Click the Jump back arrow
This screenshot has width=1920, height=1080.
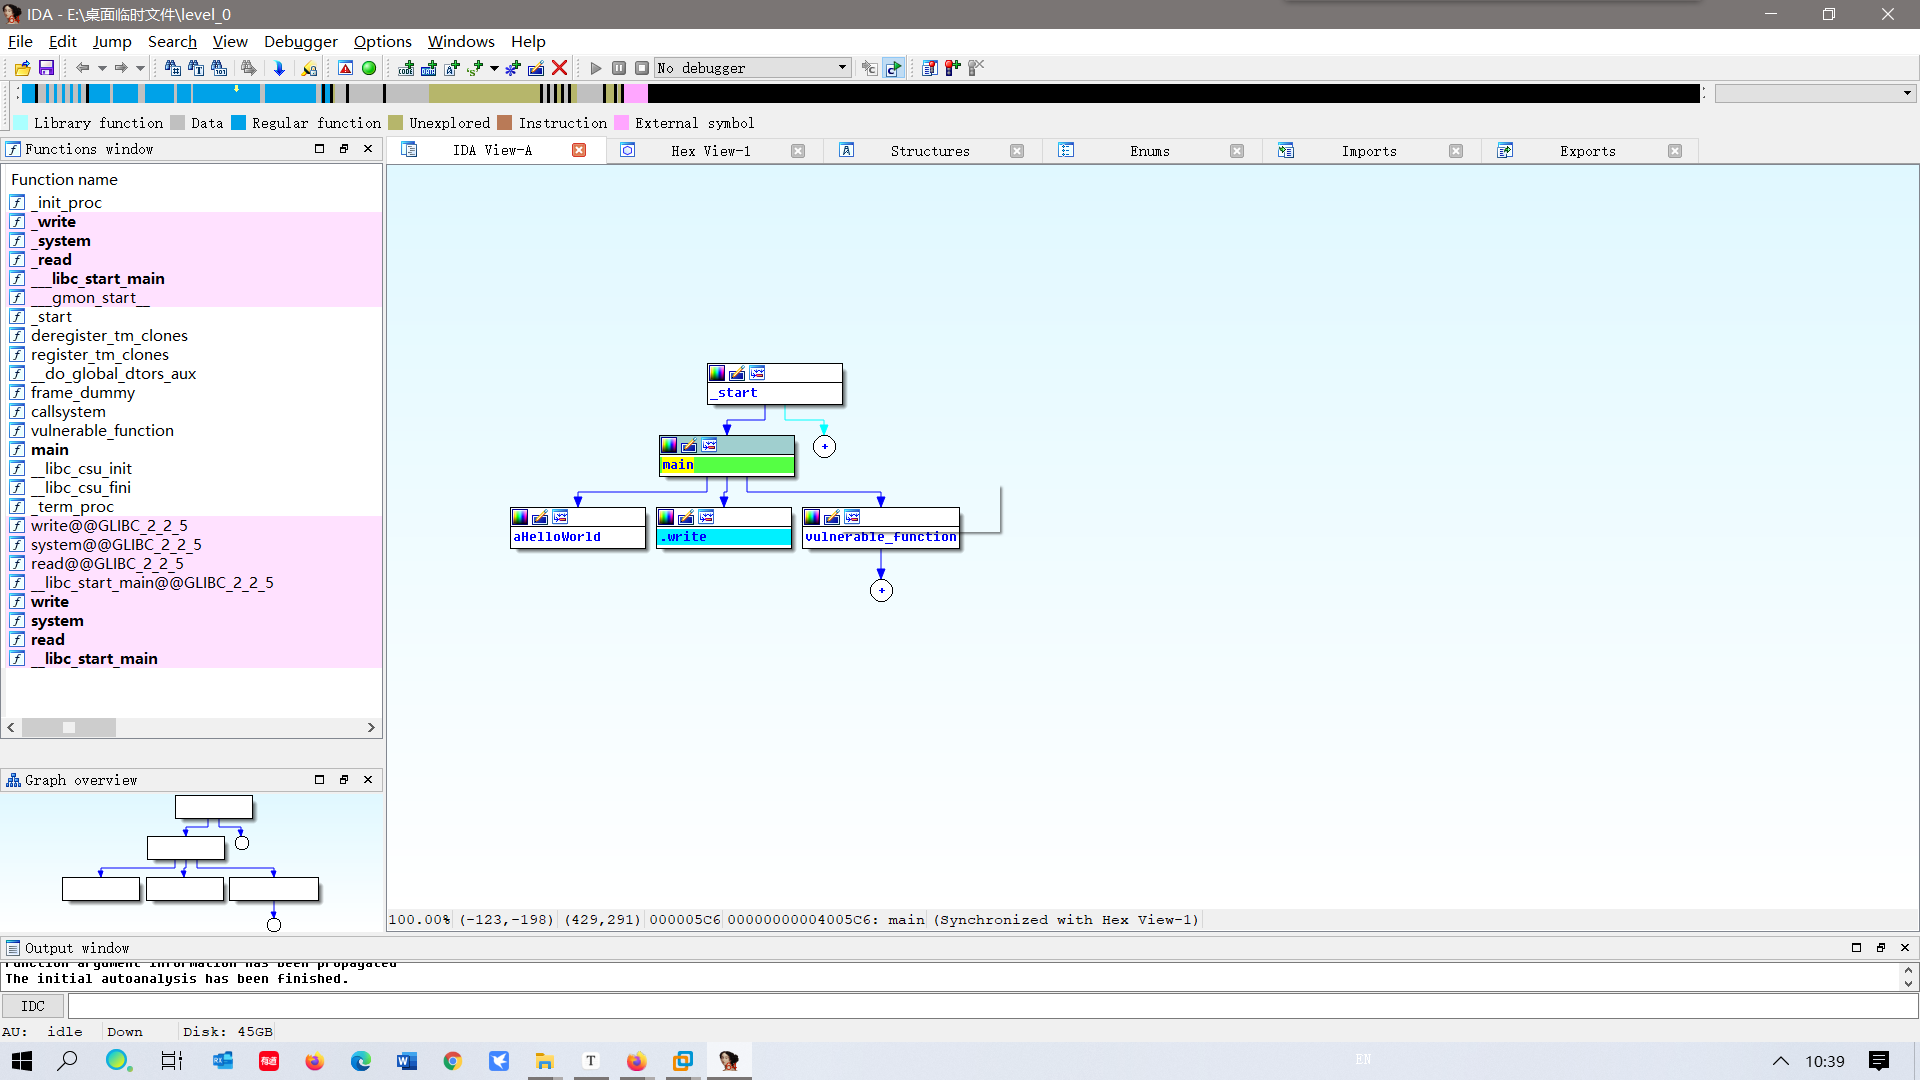pyautogui.click(x=82, y=68)
